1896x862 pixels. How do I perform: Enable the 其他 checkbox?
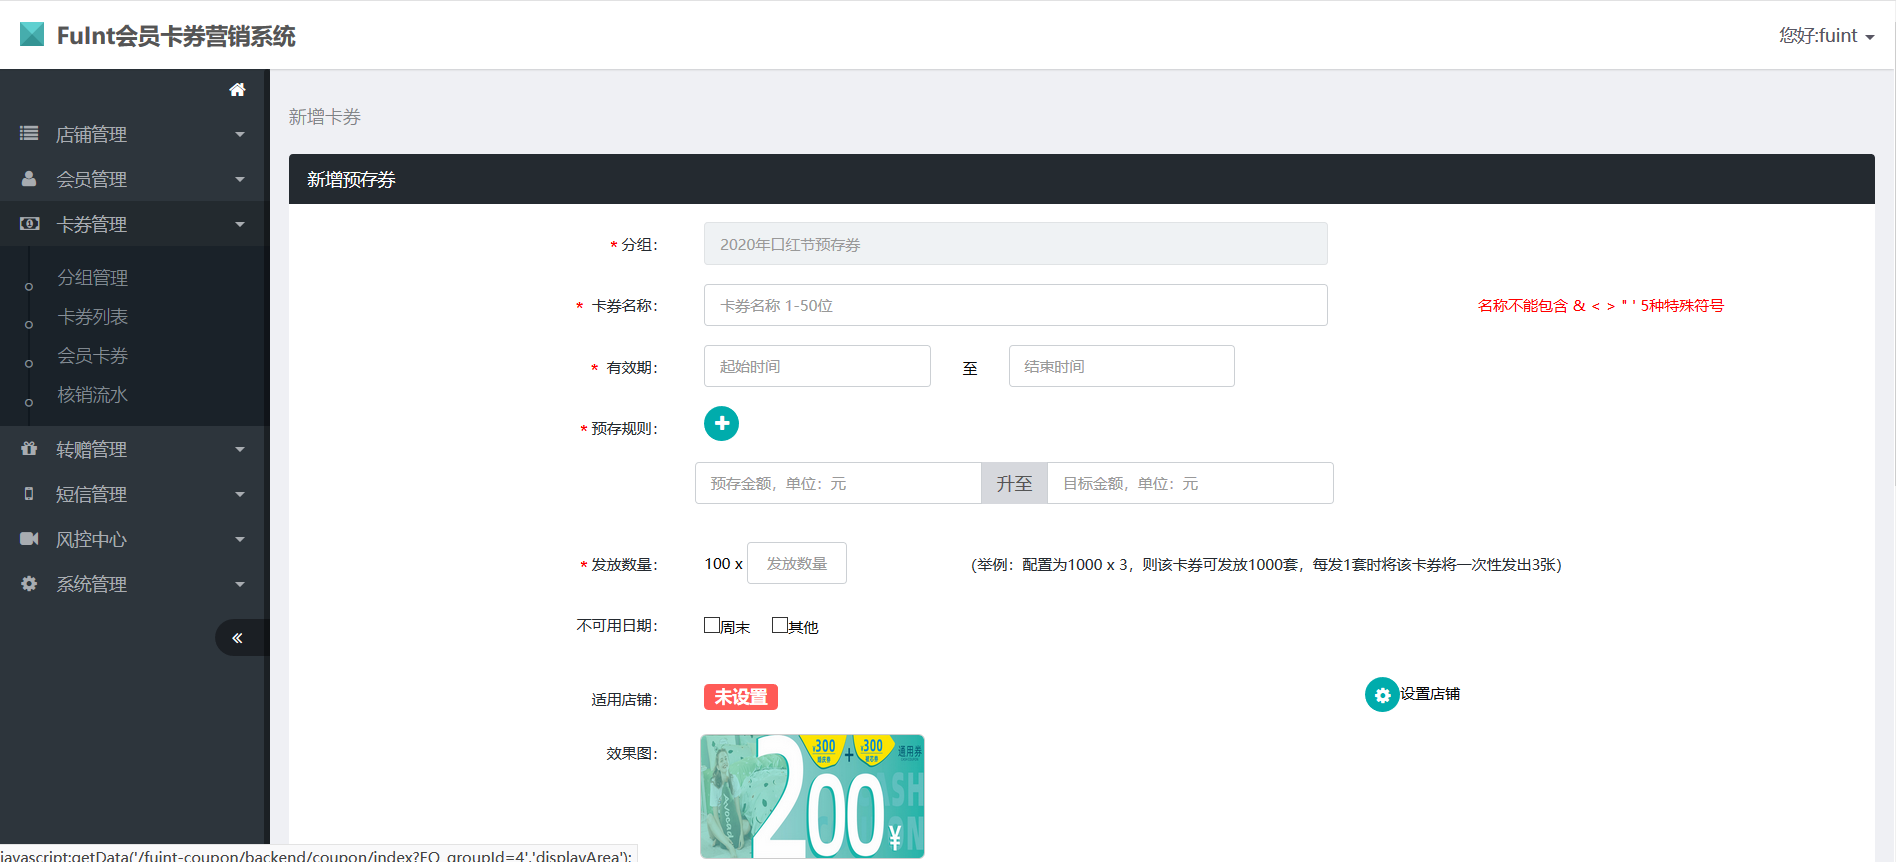780,625
